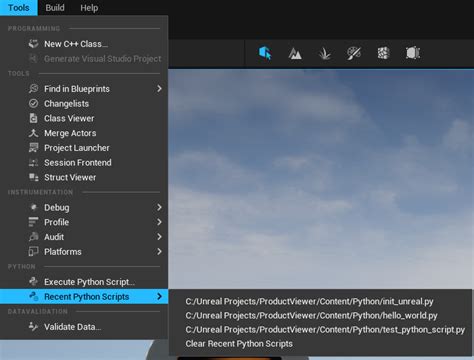Click the Class Viewer icon
474x360 pixels.
pos(33,118)
